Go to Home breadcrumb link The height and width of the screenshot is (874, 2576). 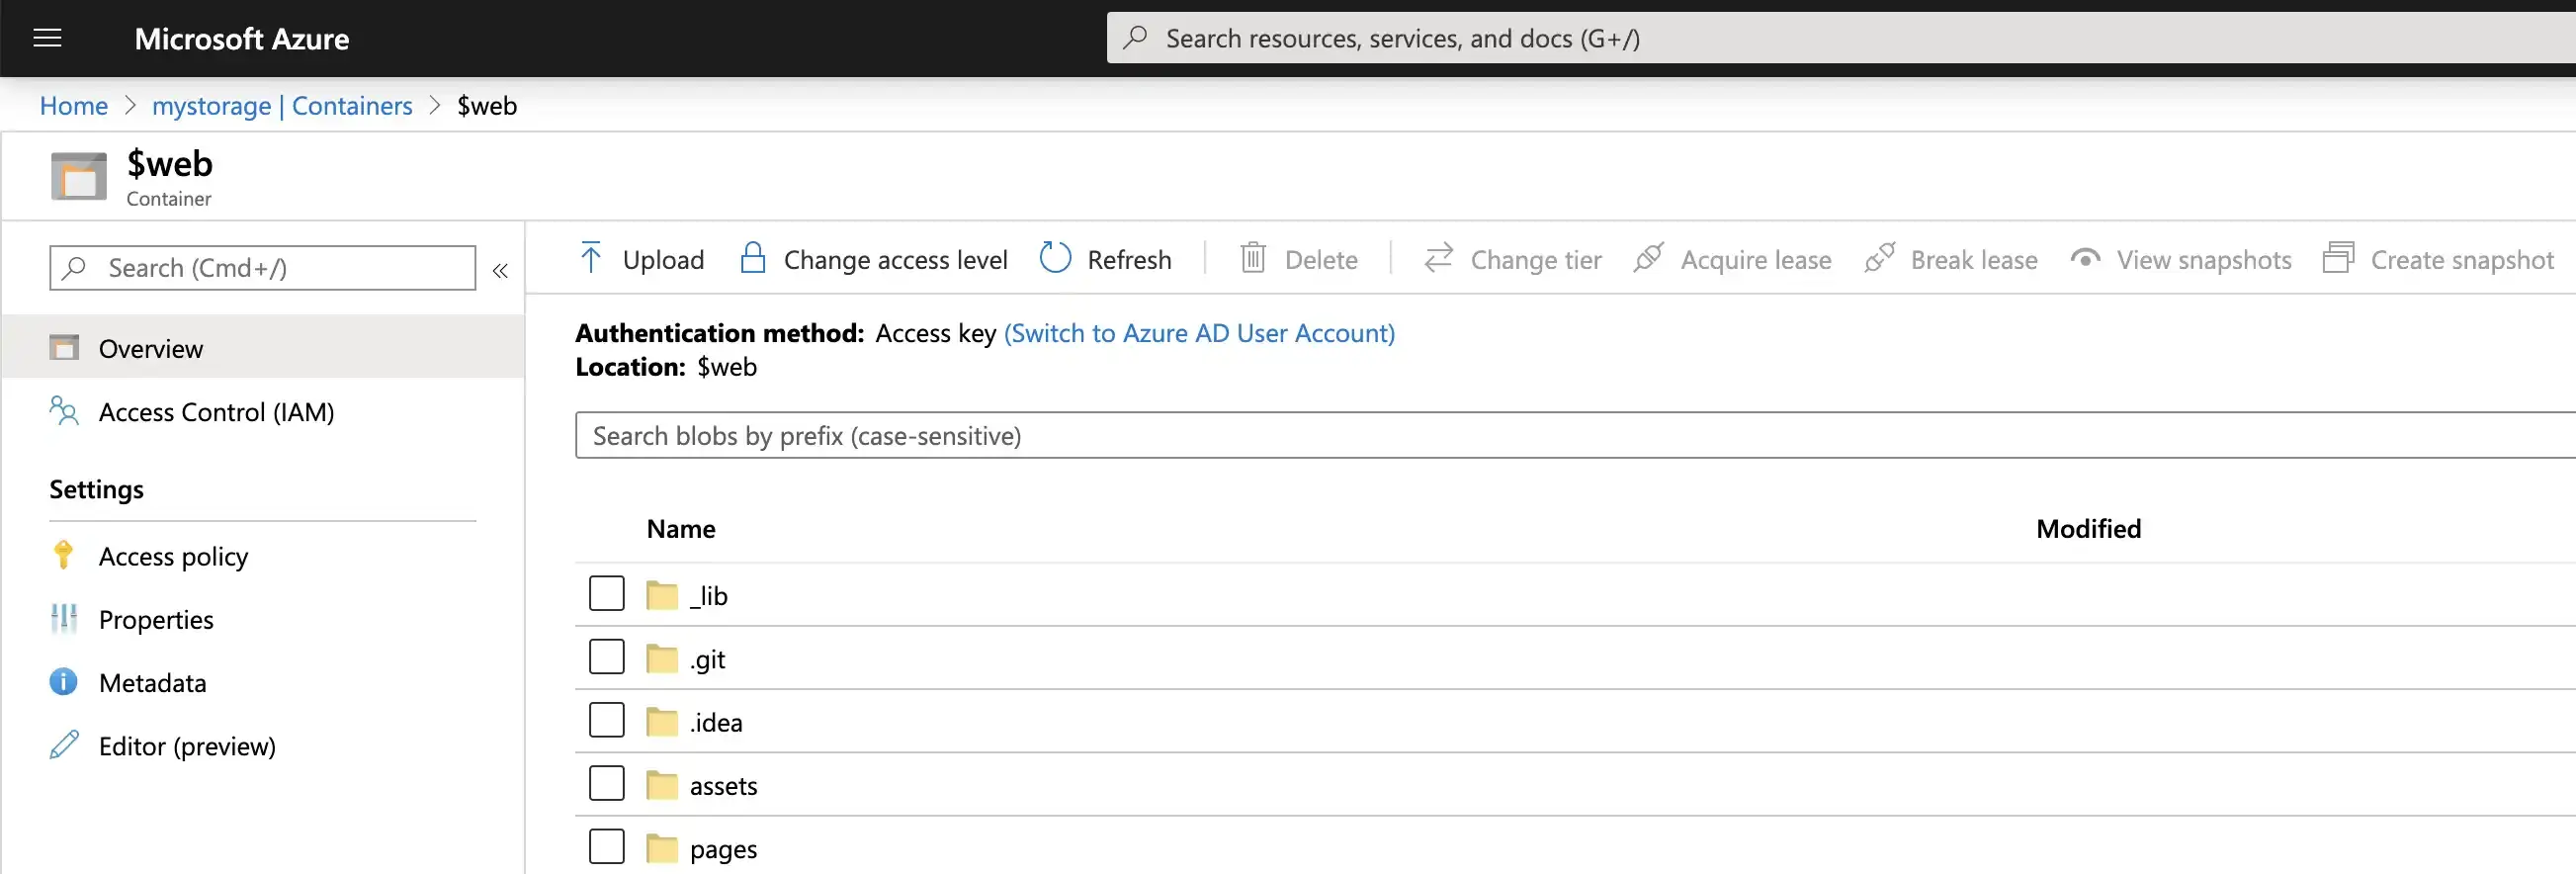tap(74, 105)
